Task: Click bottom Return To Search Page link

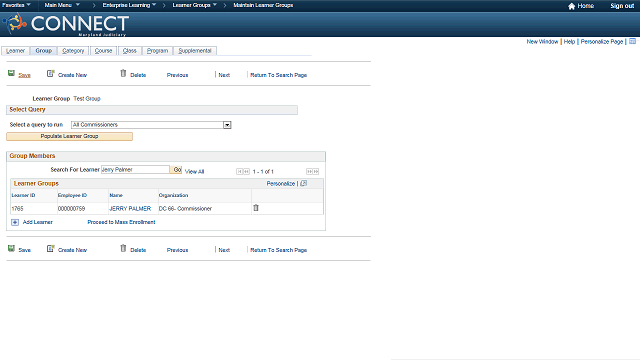Action: click(x=278, y=250)
